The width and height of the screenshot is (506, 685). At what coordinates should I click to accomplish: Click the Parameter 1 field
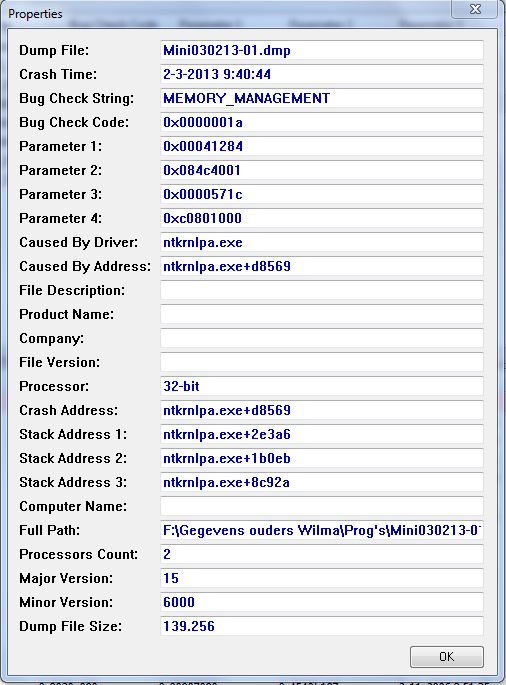322,146
